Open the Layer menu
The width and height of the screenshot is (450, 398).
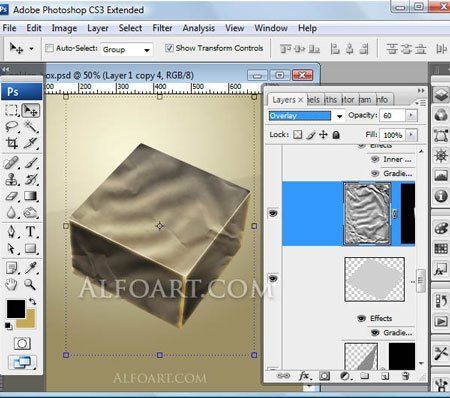[x=98, y=28]
